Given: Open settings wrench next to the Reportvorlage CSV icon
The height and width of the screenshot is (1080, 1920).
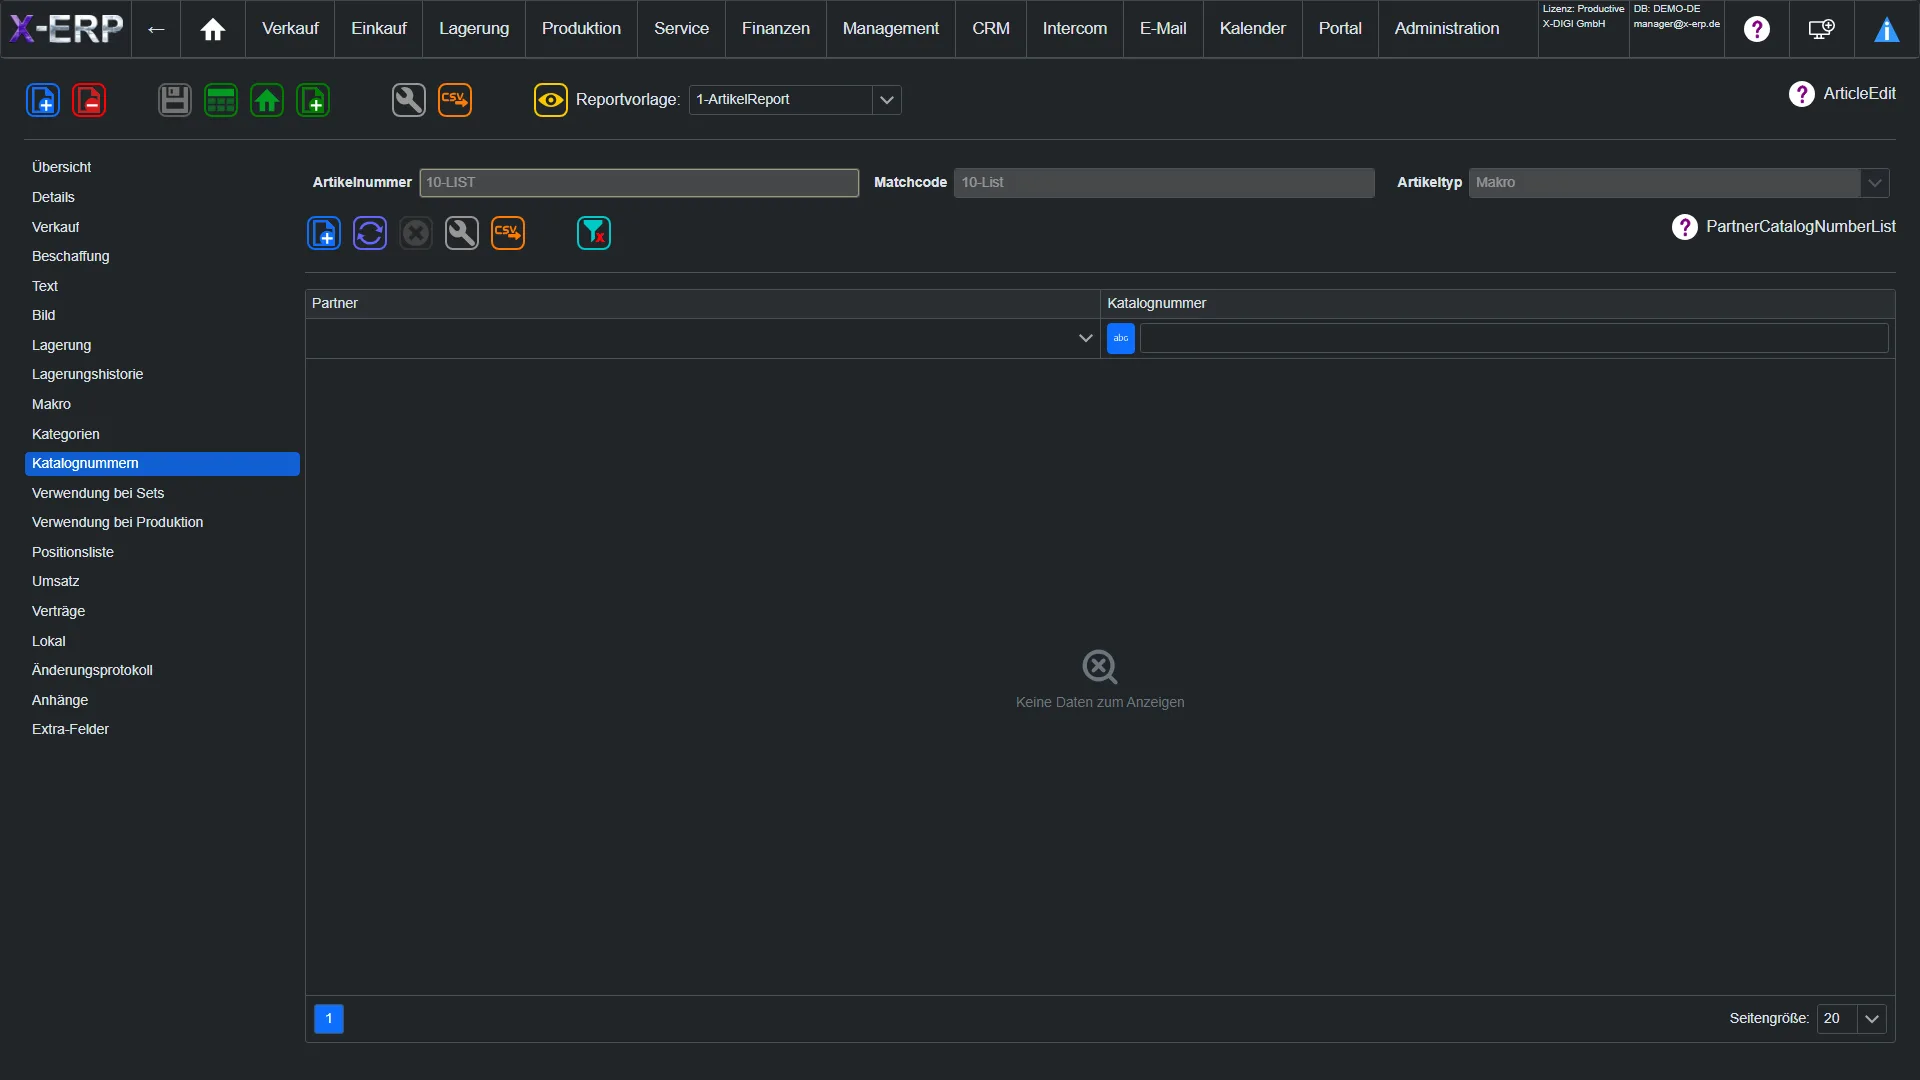Looking at the screenshot, I should tap(409, 100).
